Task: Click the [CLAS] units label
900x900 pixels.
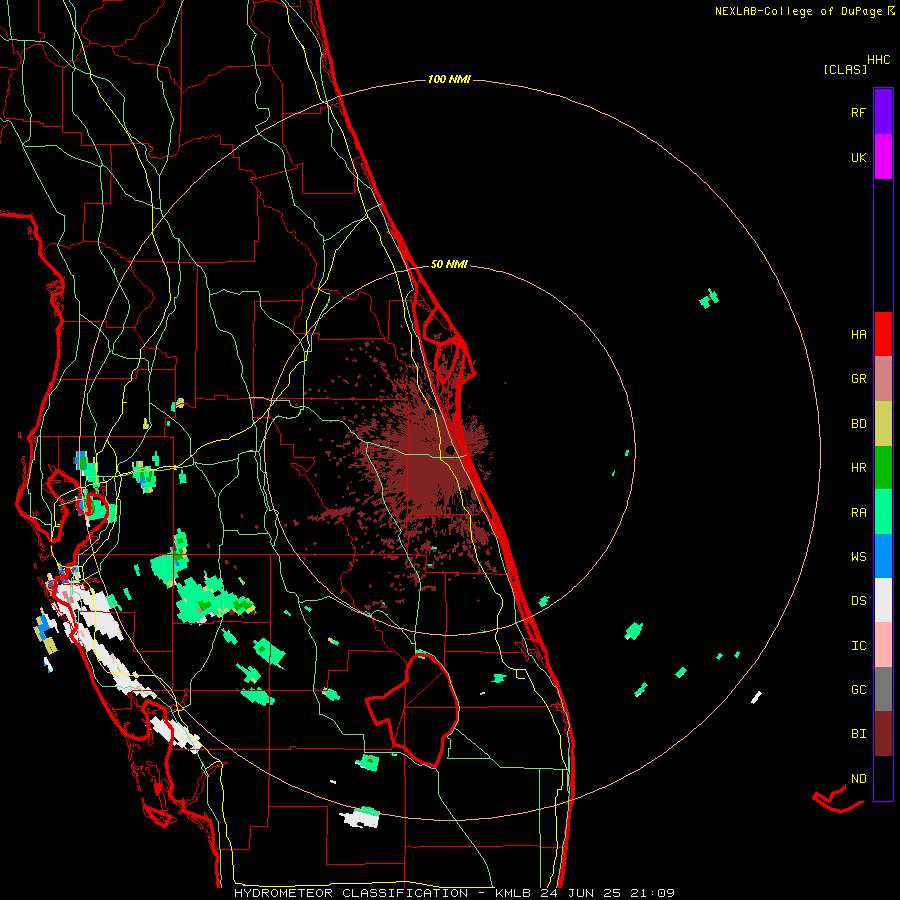Action: (845, 69)
